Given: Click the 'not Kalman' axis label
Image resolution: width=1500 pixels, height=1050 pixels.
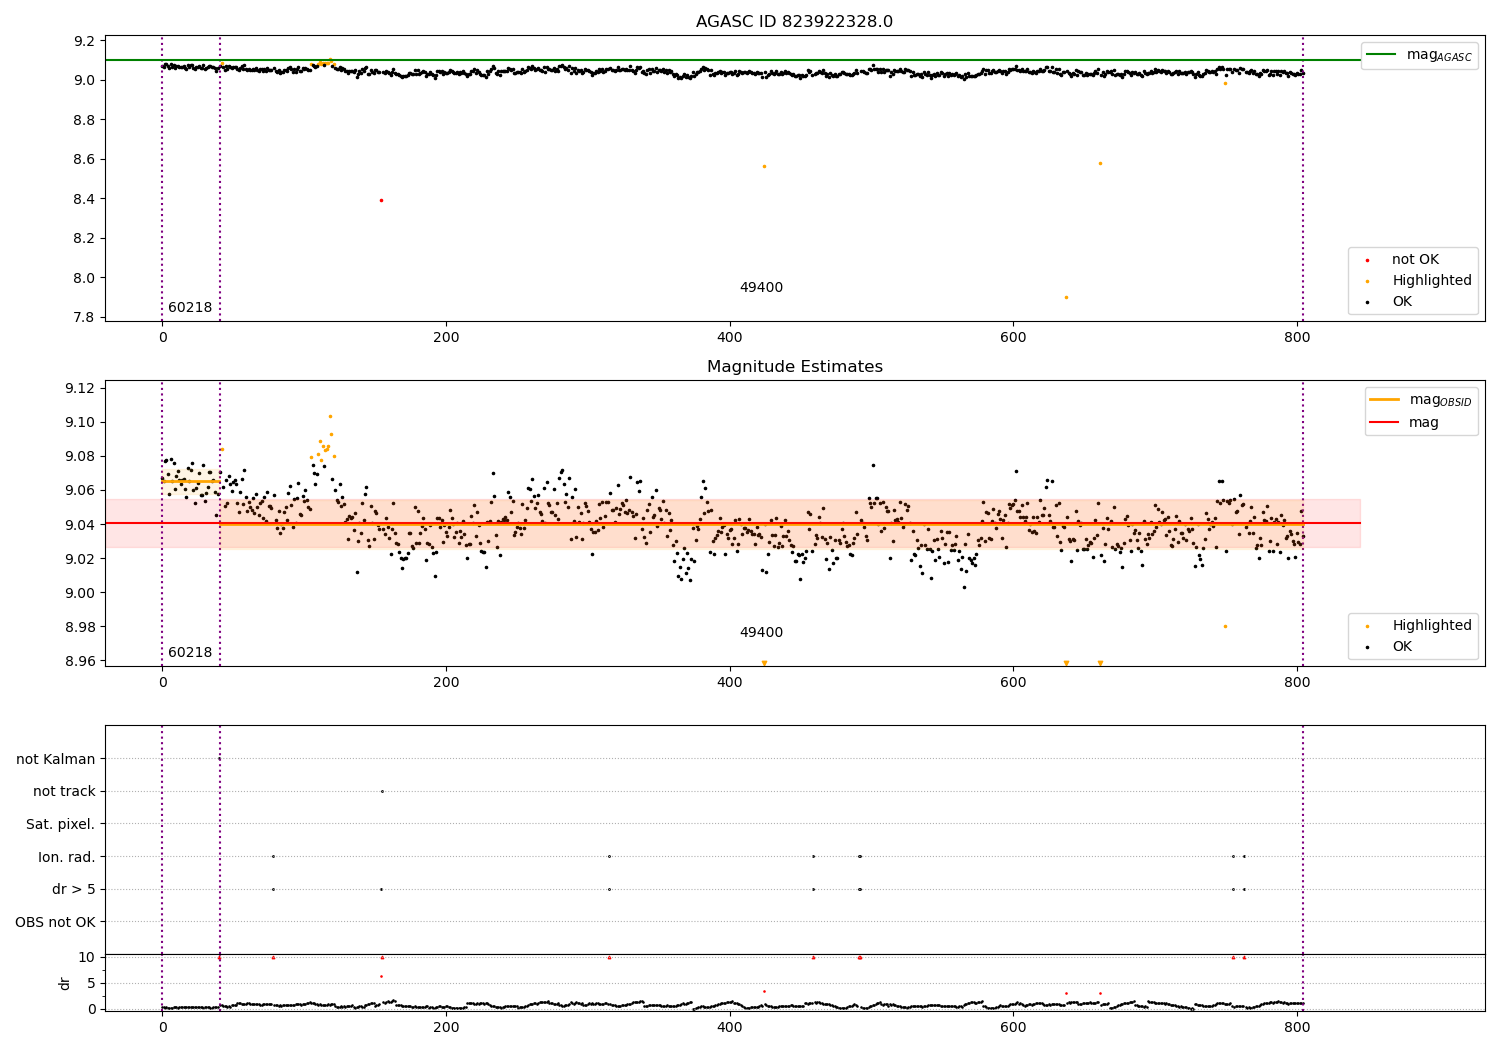Looking at the screenshot, I should (56, 759).
